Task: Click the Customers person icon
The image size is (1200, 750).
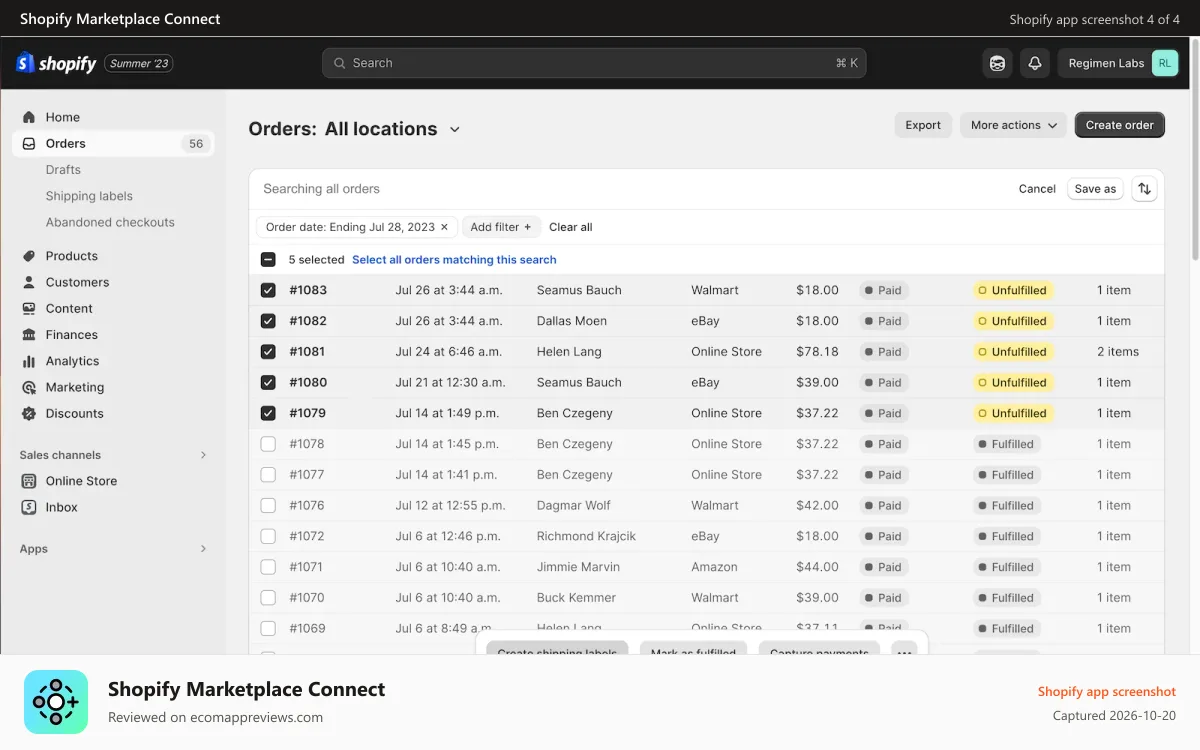Action: [x=29, y=282]
